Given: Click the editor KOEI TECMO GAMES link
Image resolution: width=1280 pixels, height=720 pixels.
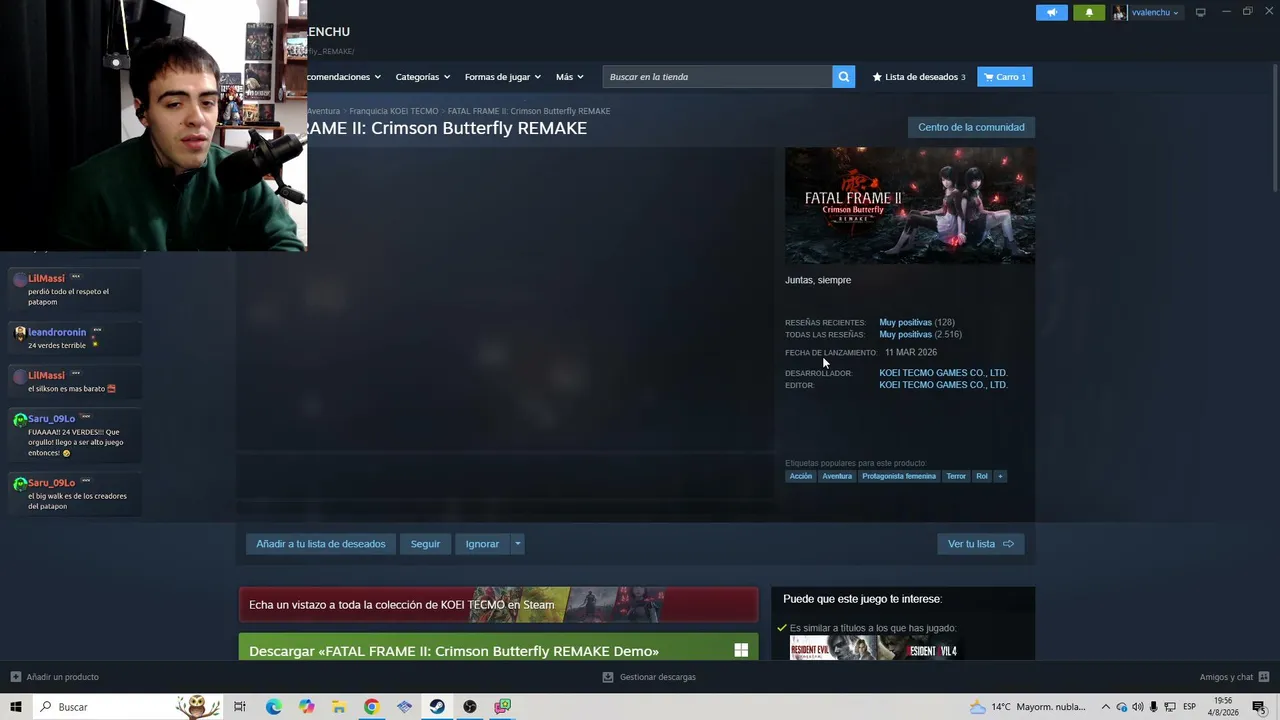Looking at the screenshot, I should (943, 385).
